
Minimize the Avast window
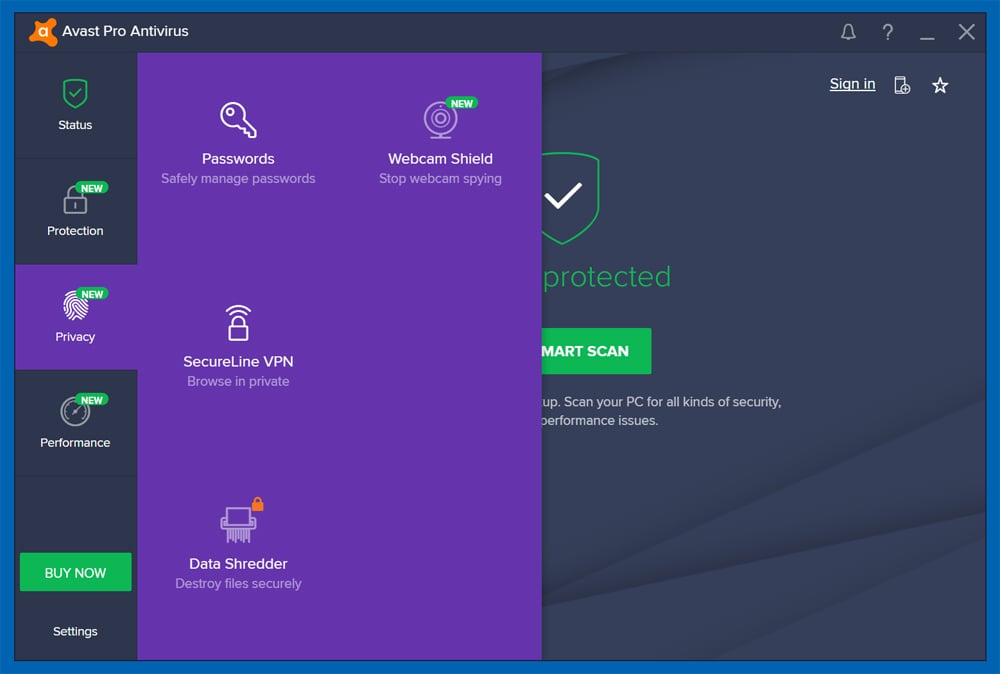tap(927, 34)
